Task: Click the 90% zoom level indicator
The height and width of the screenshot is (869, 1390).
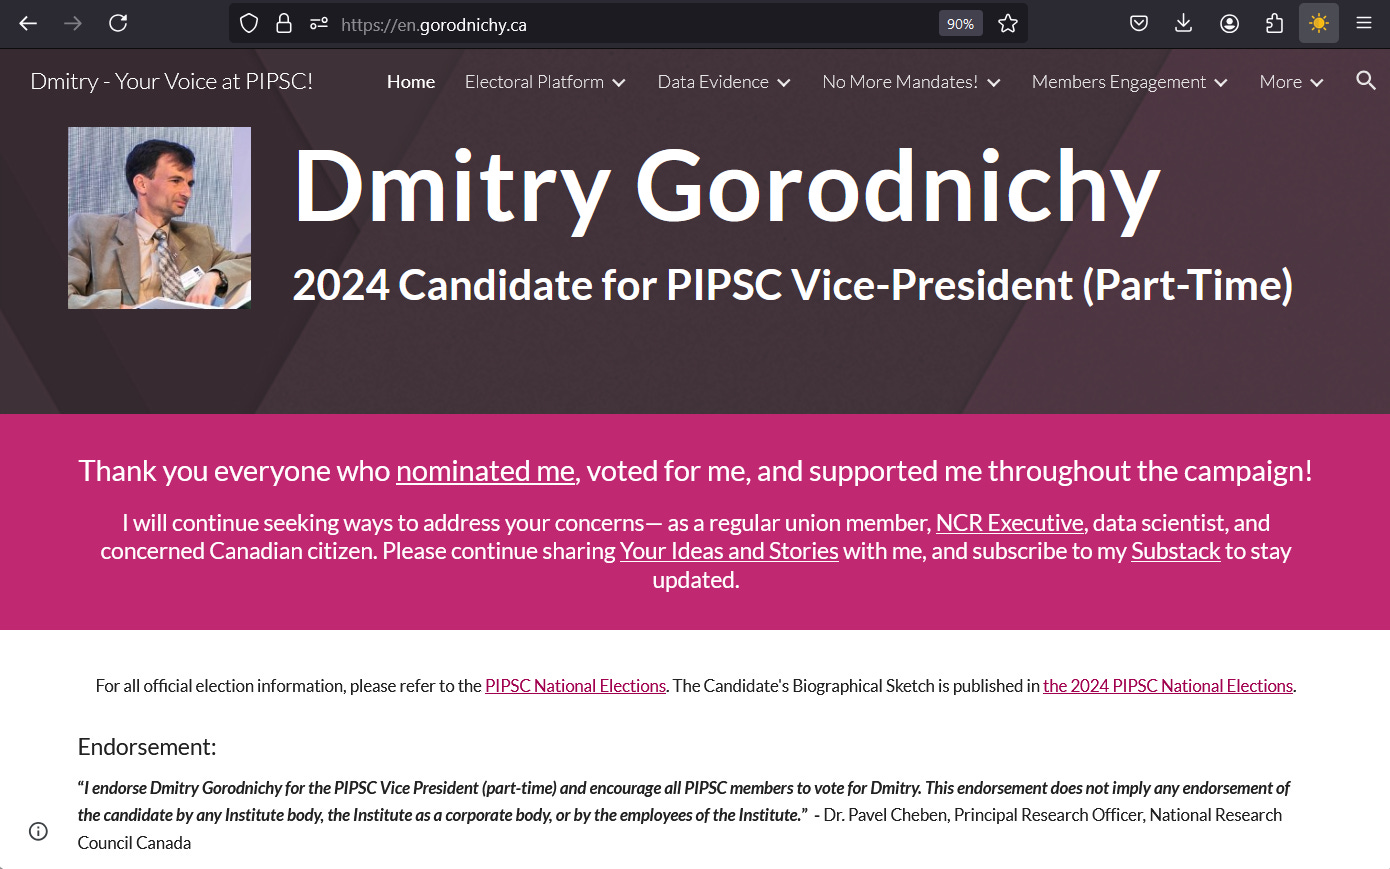Action: click(x=960, y=24)
